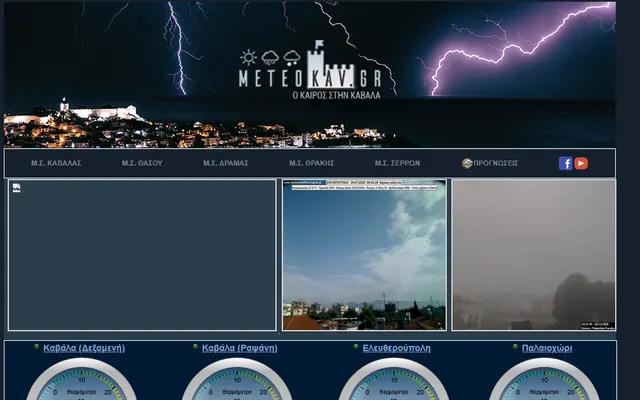The height and width of the screenshot is (400, 640).
Task: Open the Μ.Σ. ΣΕΡΡΩΝ menu
Action: pyautogui.click(x=398, y=163)
